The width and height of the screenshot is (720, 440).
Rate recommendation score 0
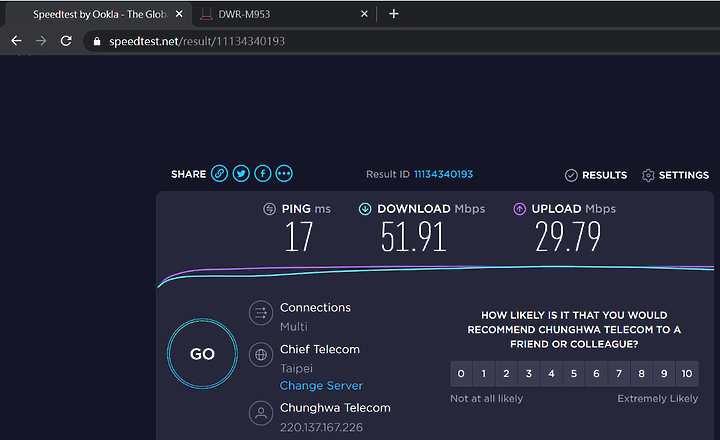click(x=461, y=373)
